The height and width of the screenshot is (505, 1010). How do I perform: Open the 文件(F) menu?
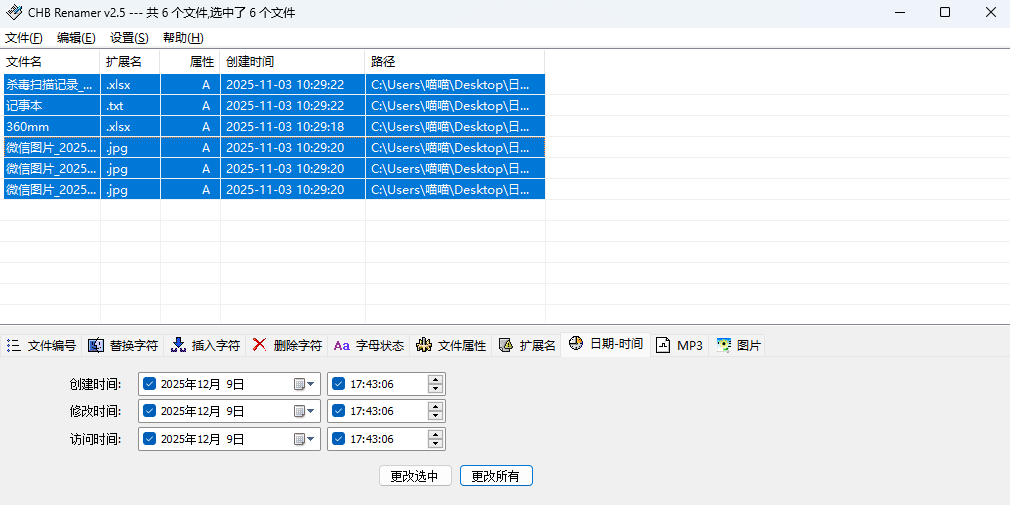(x=24, y=38)
